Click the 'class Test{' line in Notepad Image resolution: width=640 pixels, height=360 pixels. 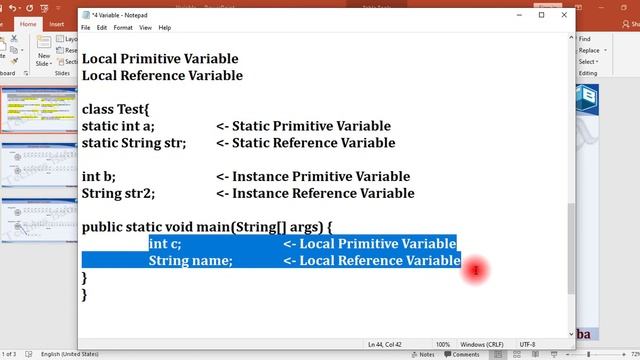click(x=116, y=109)
